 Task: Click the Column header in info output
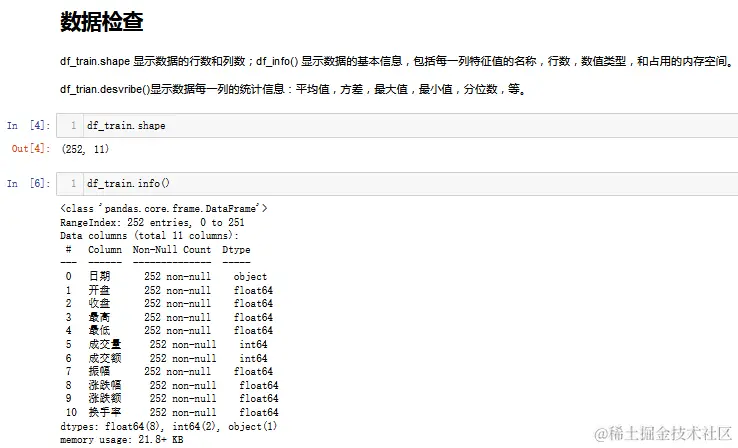tap(105, 250)
